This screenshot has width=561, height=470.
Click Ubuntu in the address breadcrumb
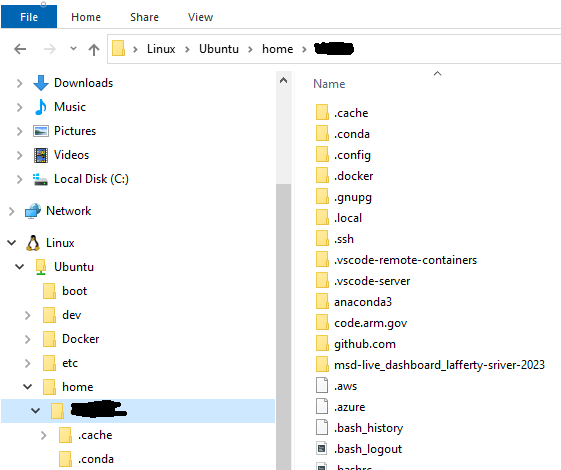[219, 49]
